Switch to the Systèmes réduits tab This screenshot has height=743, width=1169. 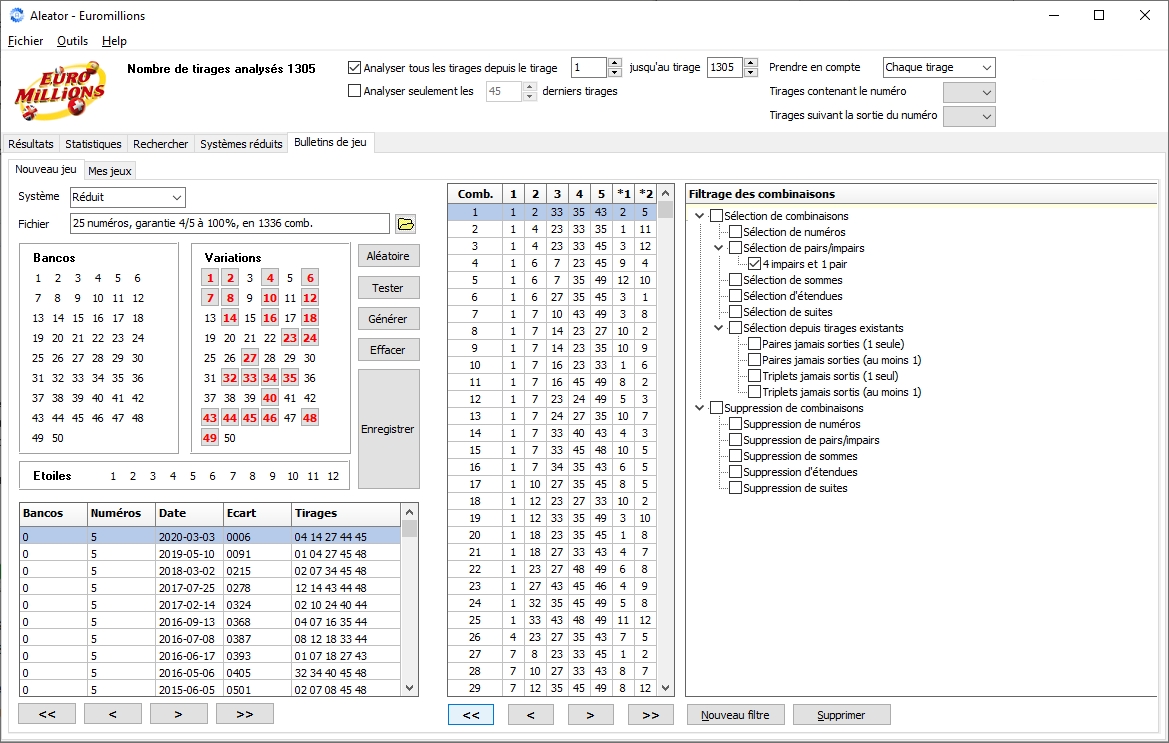pyautogui.click(x=242, y=144)
